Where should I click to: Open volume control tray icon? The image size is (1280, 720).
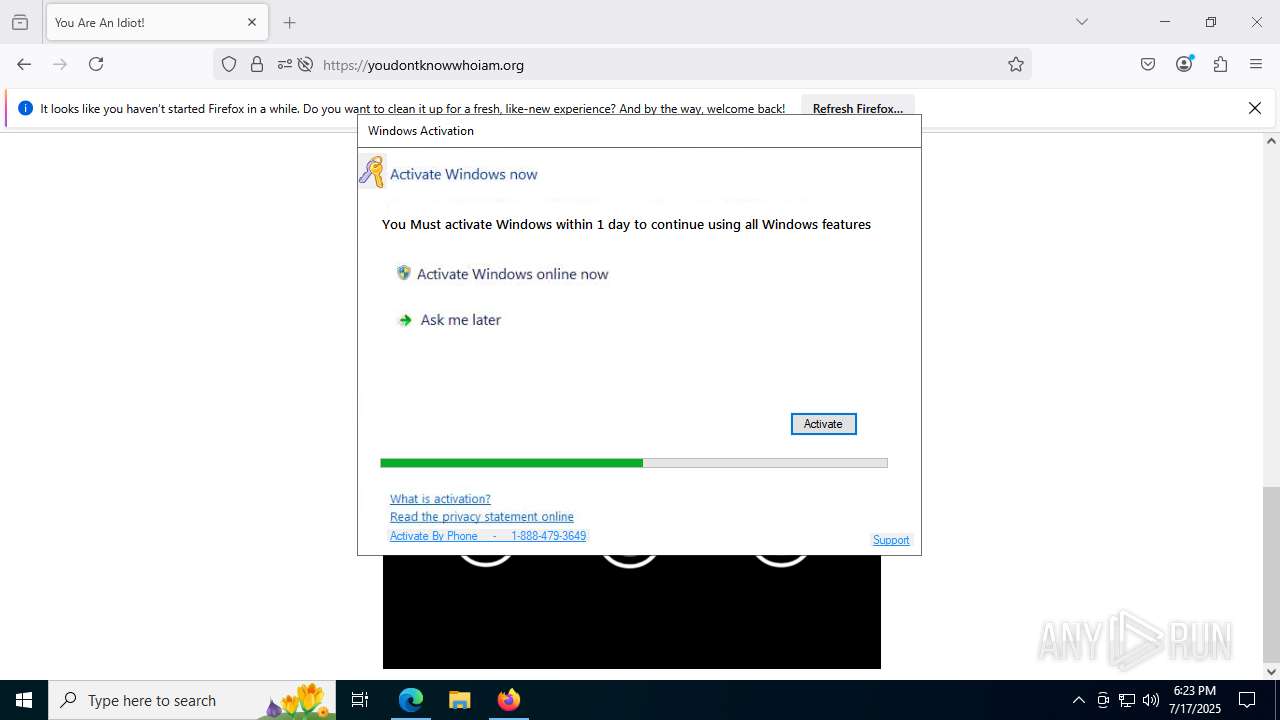point(1151,700)
